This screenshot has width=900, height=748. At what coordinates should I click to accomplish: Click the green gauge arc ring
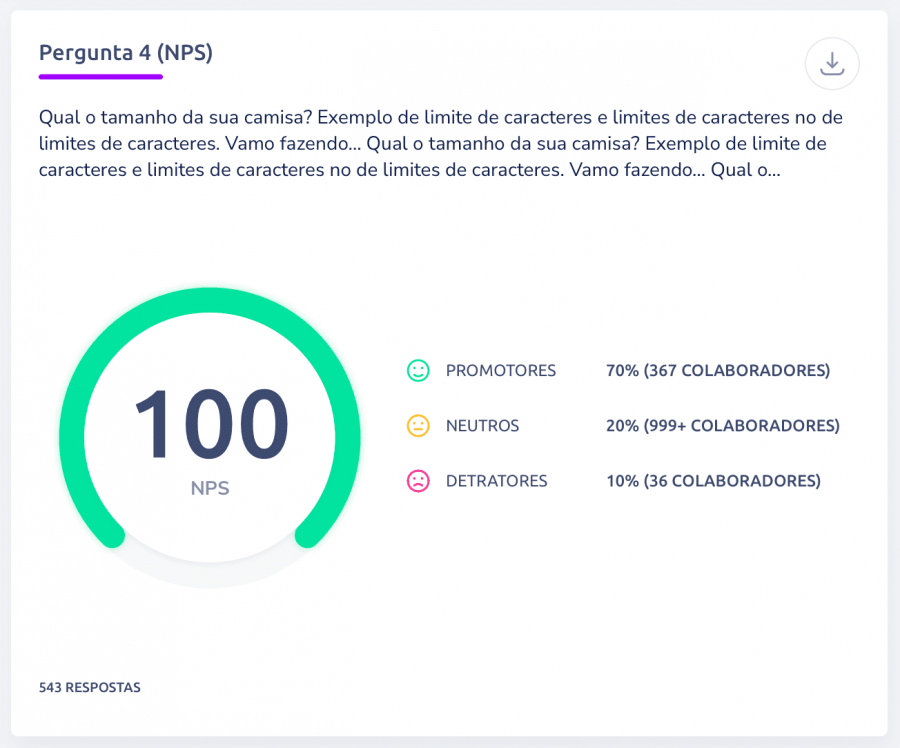point(210,300)
